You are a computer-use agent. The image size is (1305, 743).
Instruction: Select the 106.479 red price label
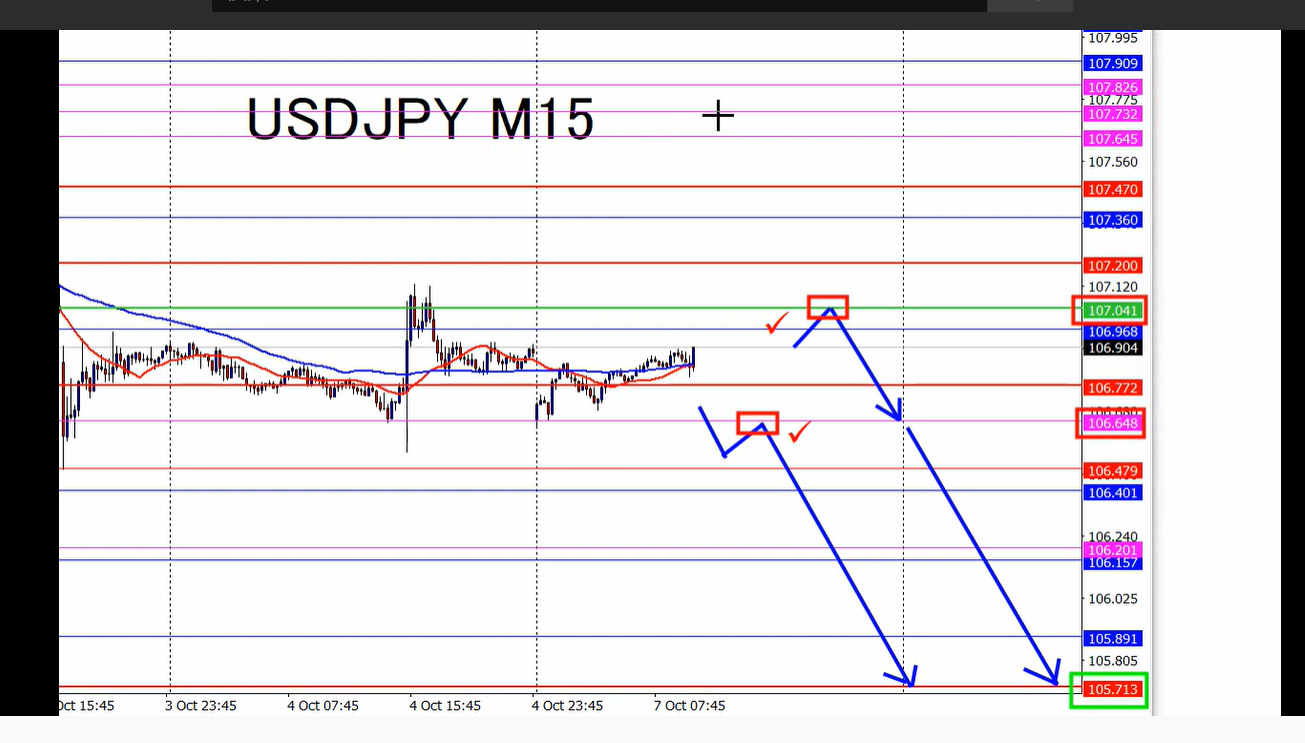coord(1113,470)
